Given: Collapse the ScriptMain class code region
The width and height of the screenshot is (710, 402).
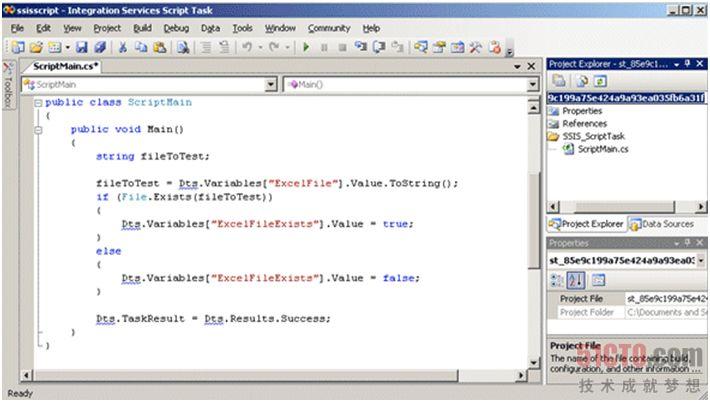Looking at the screenshot, I should (38, 103).
